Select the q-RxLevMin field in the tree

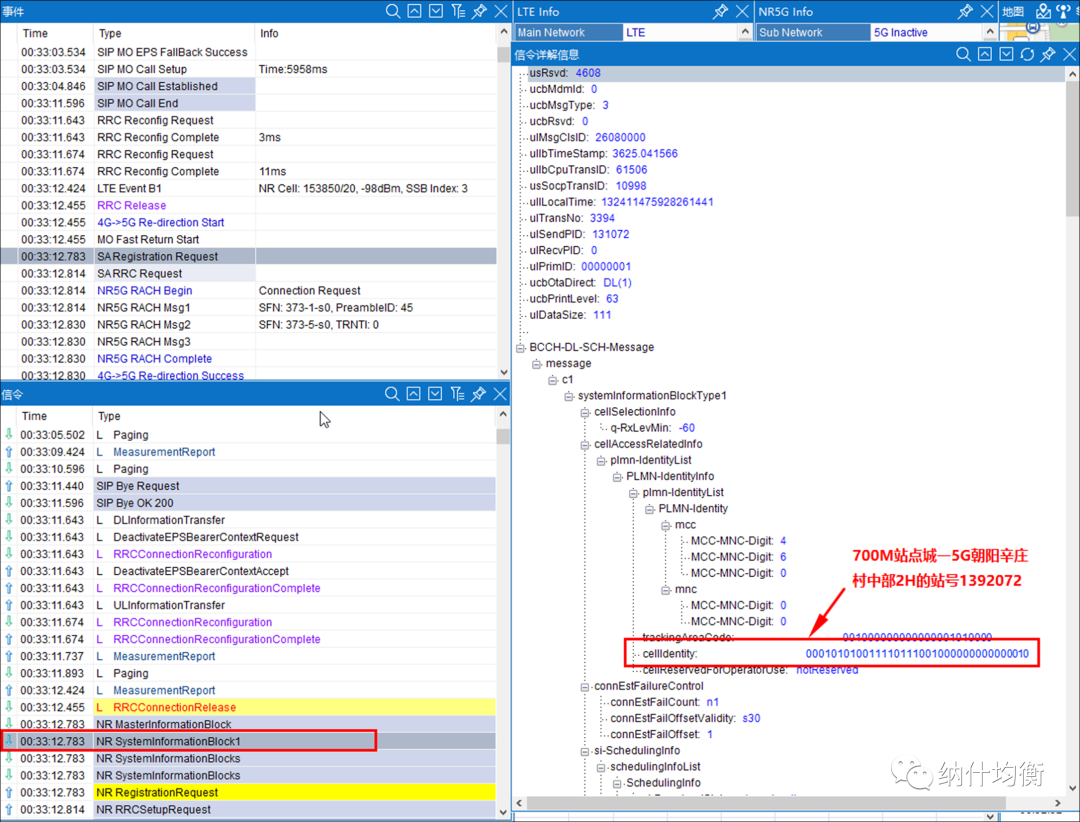pyautogui.click(x=652, y=428)
